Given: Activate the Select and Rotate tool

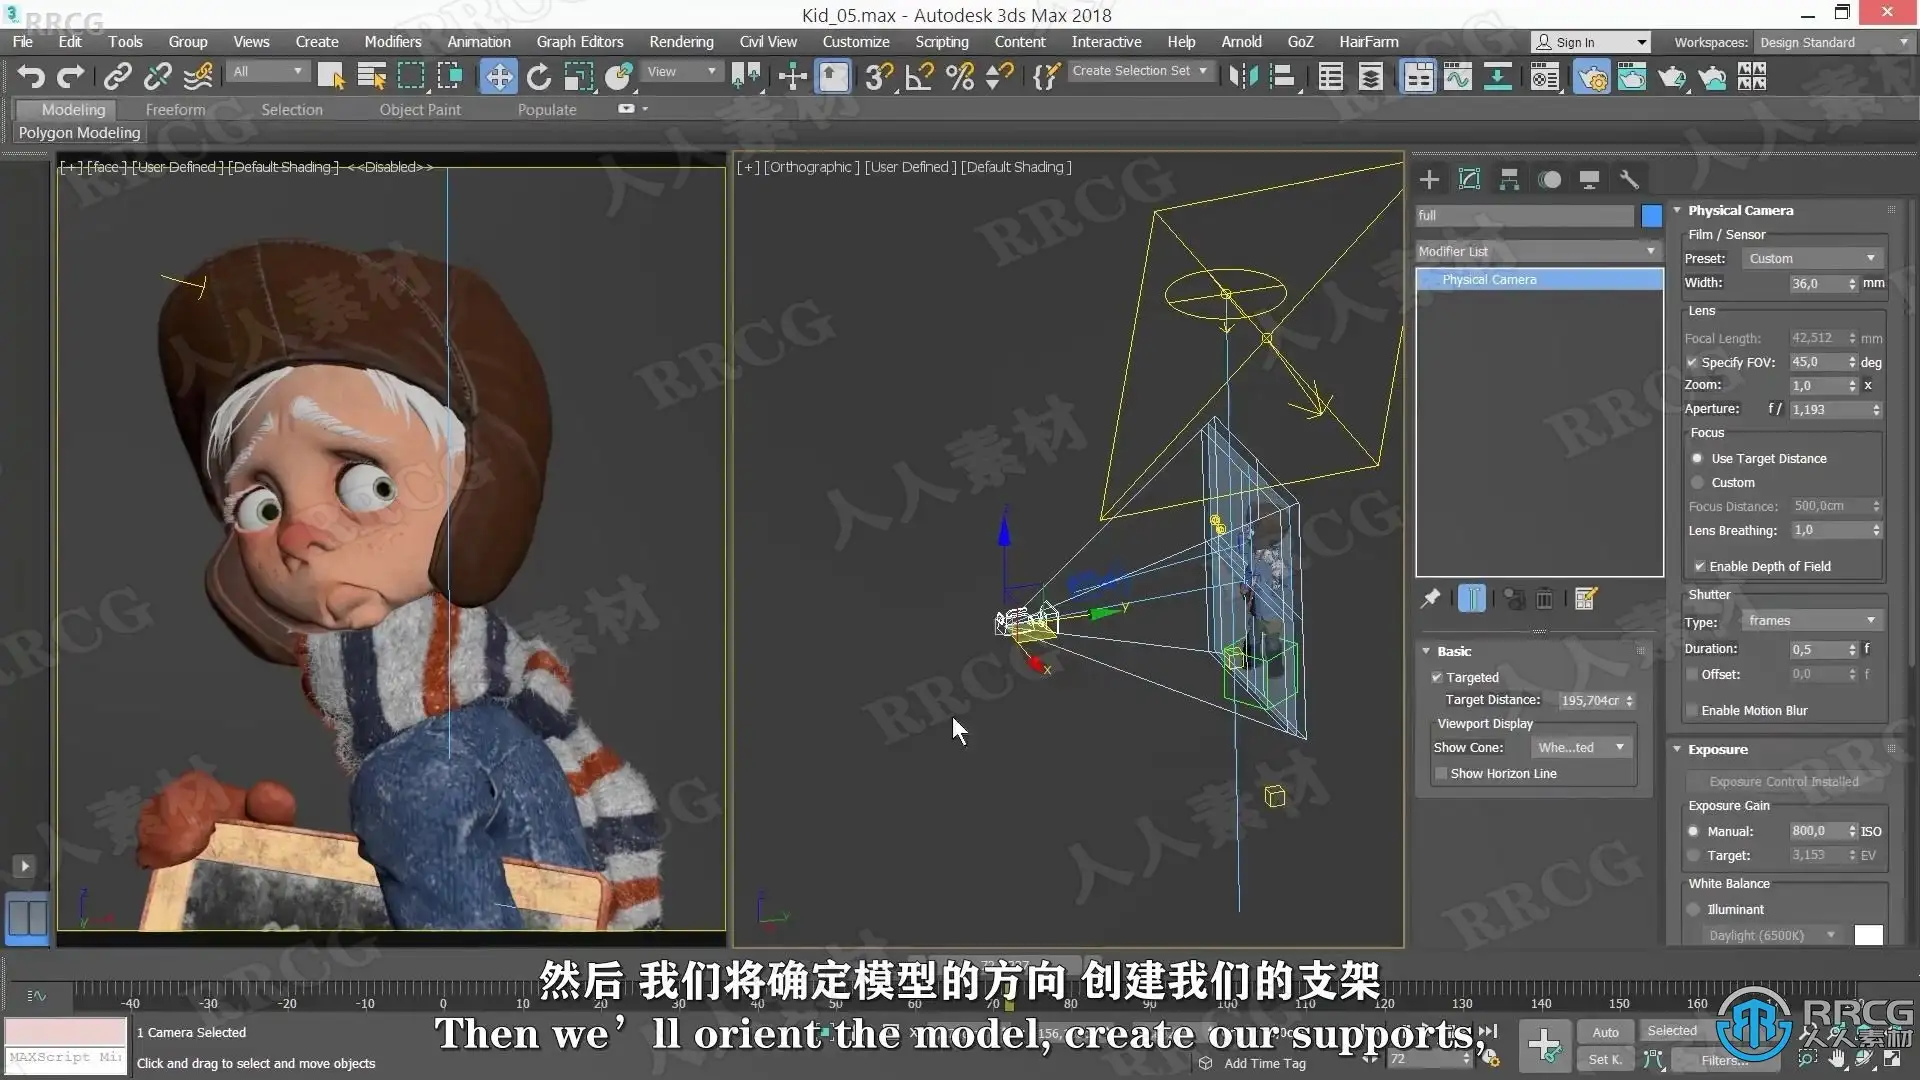Looking at the screenshot, I should click(x=539, y=76).
